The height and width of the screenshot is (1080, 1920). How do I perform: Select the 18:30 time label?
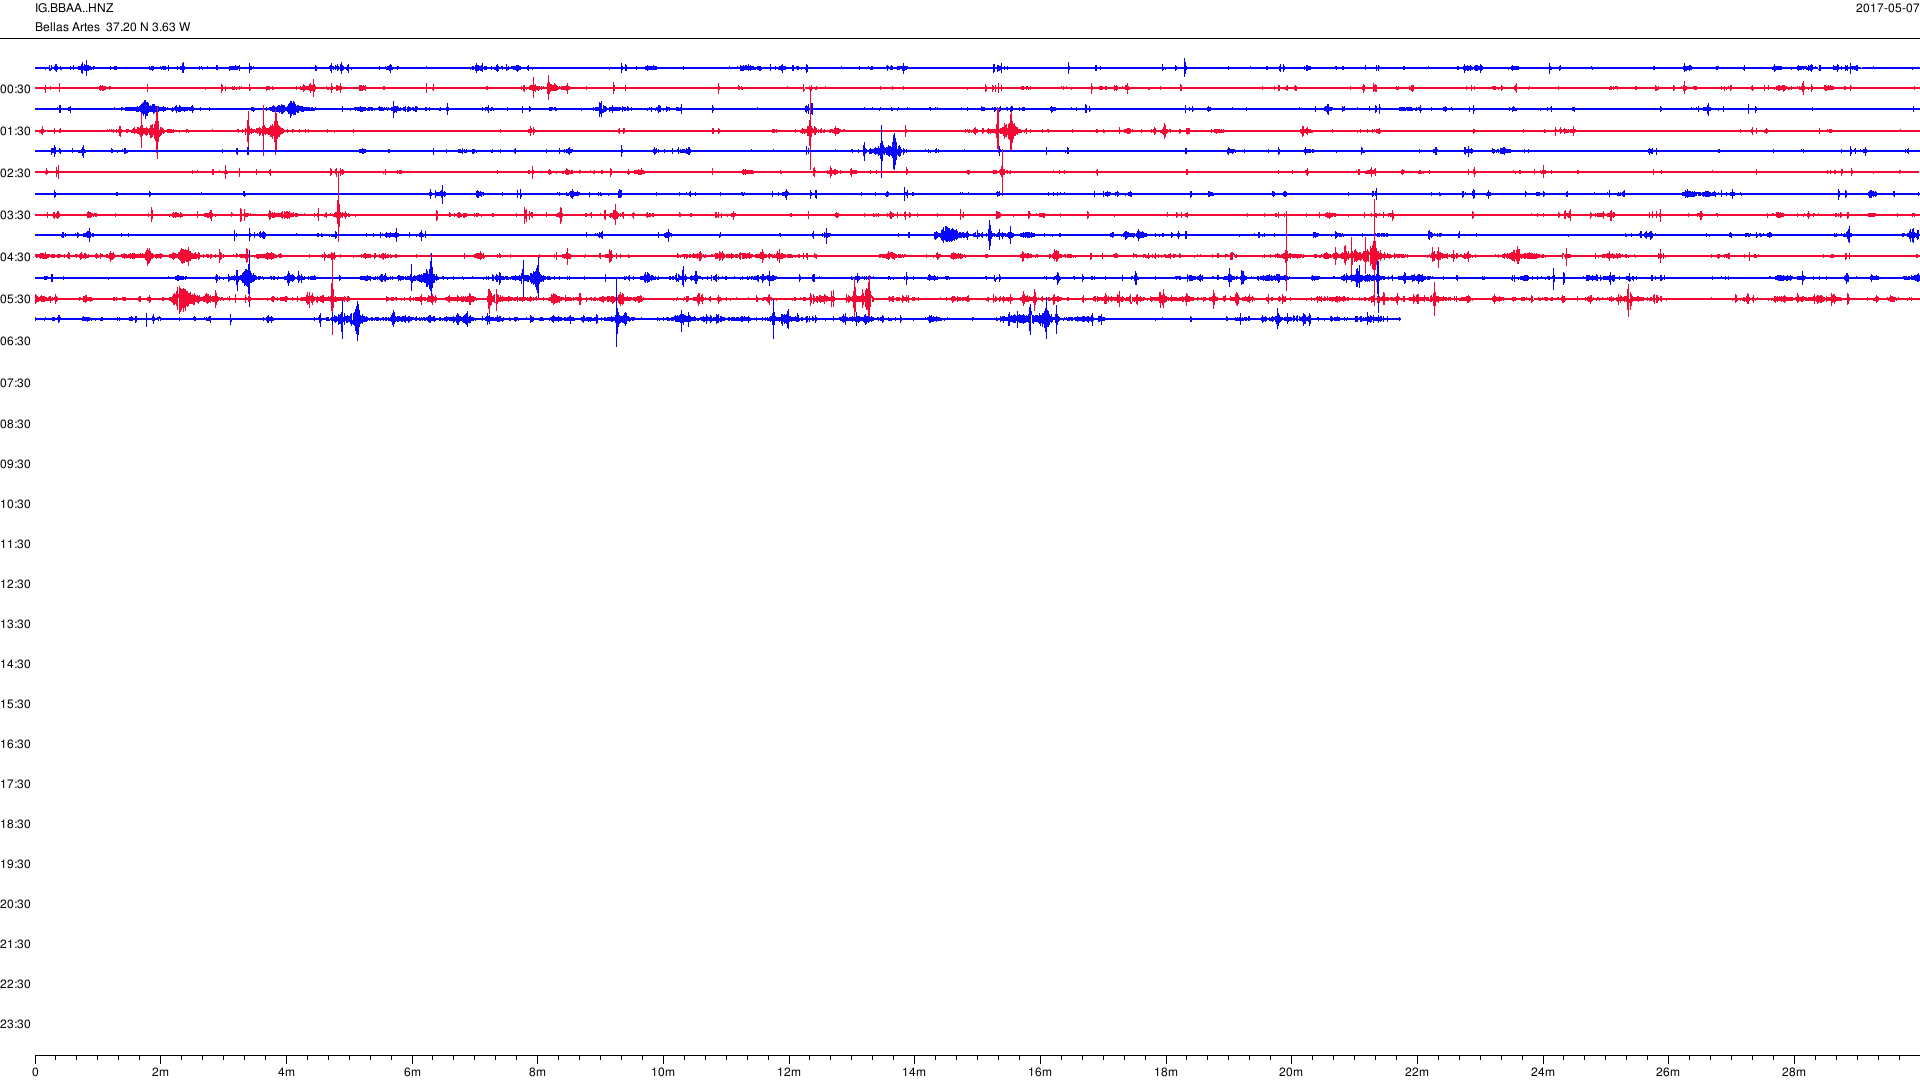tap(15, 824)
